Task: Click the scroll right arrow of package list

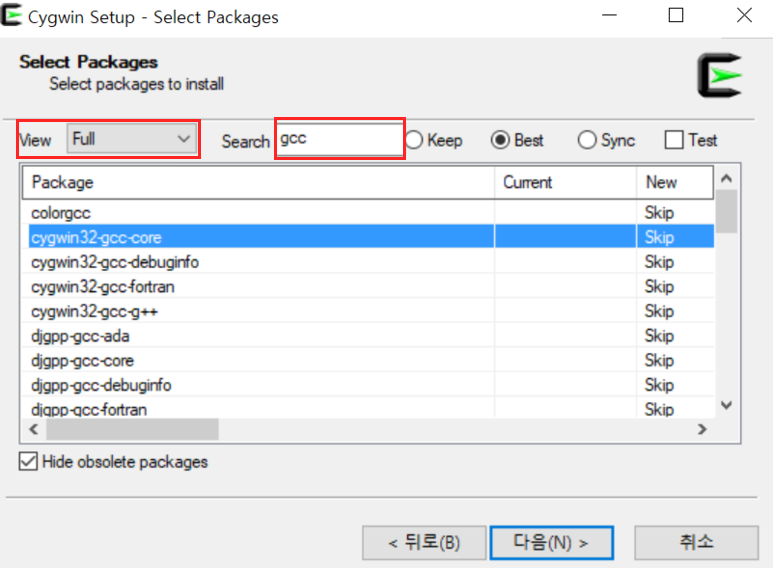Action: [703, 429]
